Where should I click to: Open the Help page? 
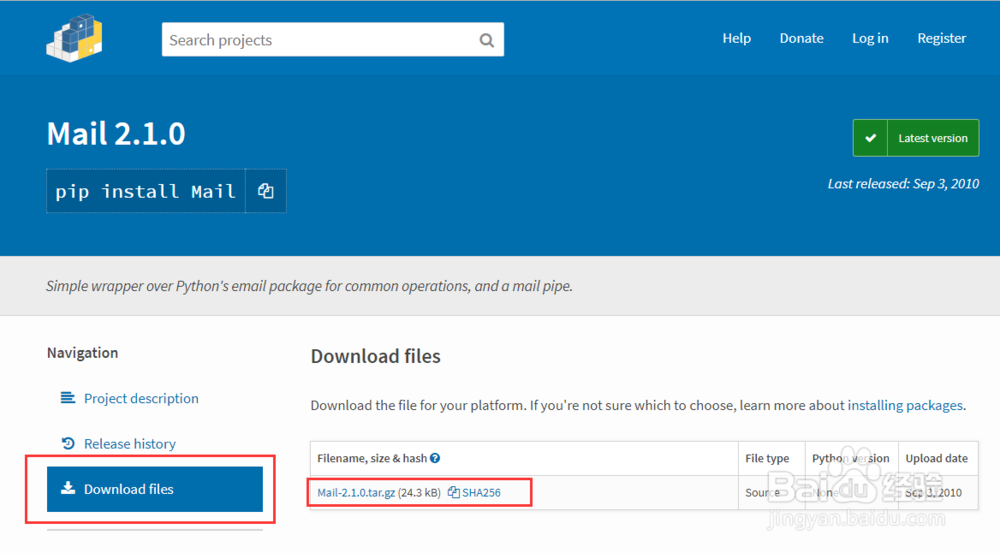(736, 38)
